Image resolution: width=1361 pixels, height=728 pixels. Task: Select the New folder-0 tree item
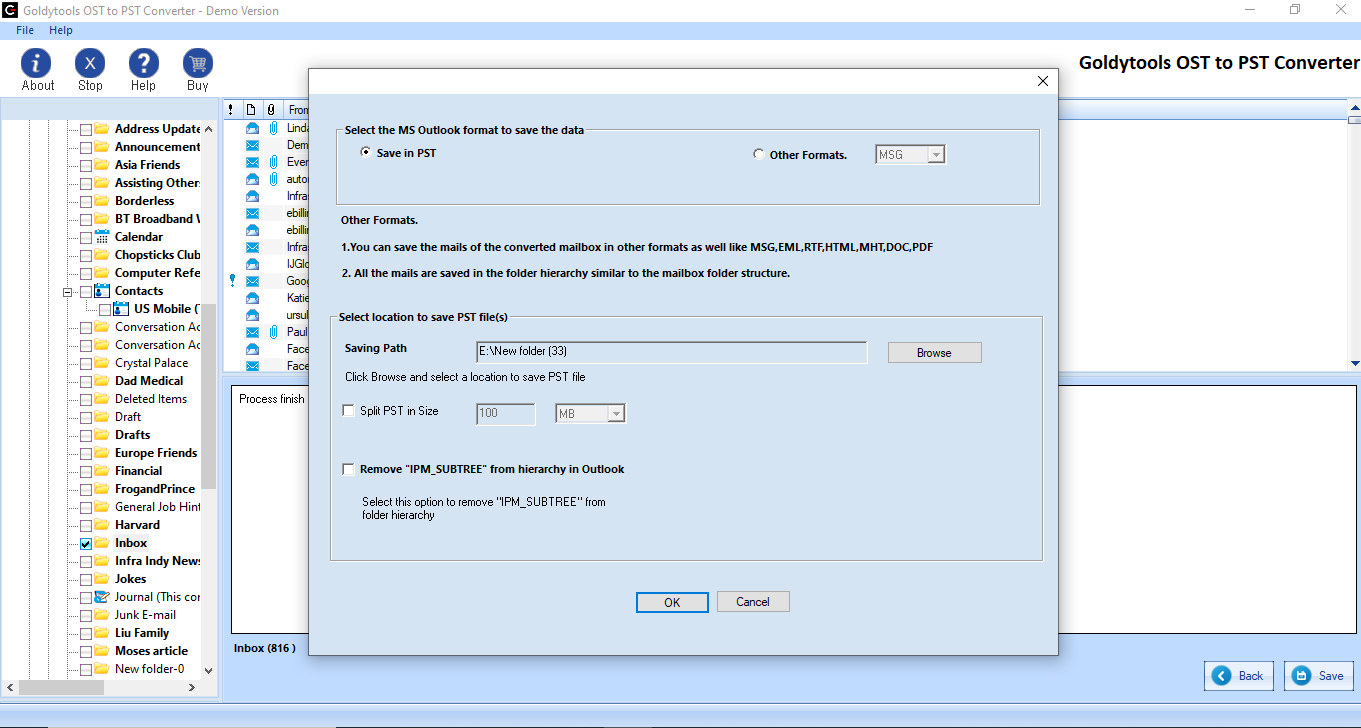pos(149,669)
